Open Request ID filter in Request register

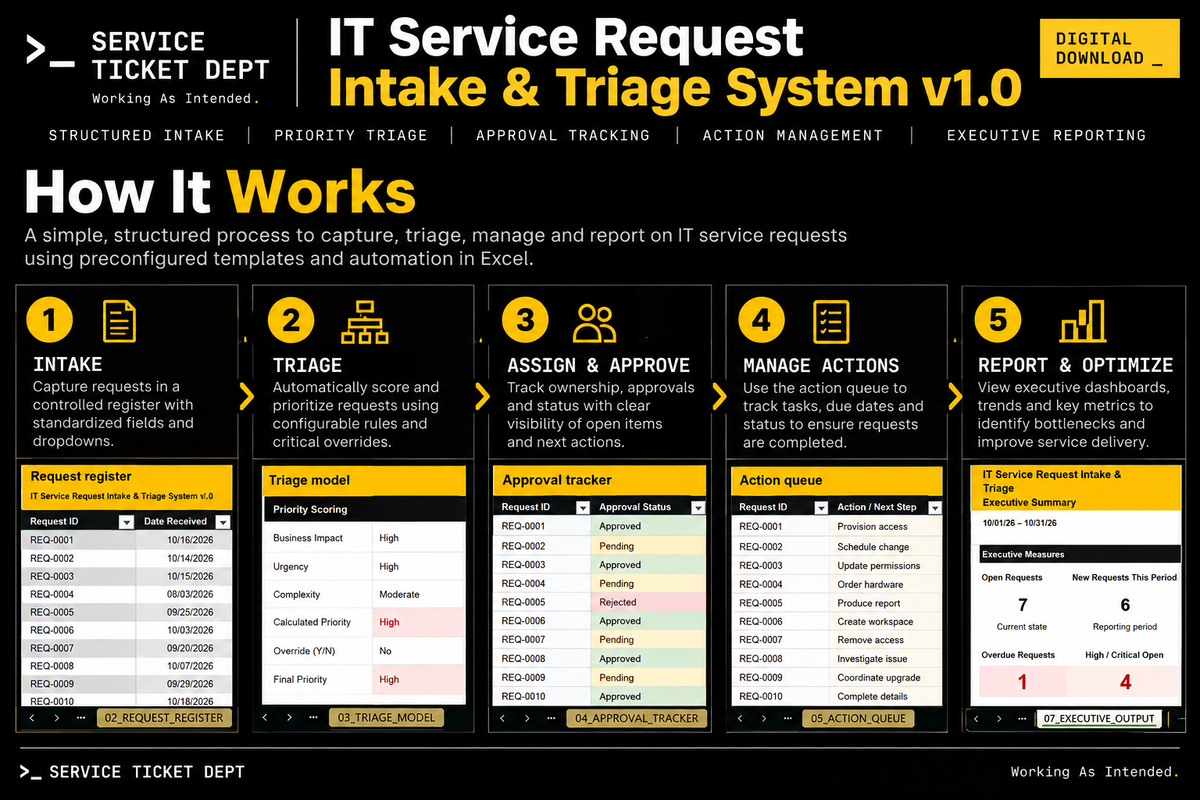[126, 522]
